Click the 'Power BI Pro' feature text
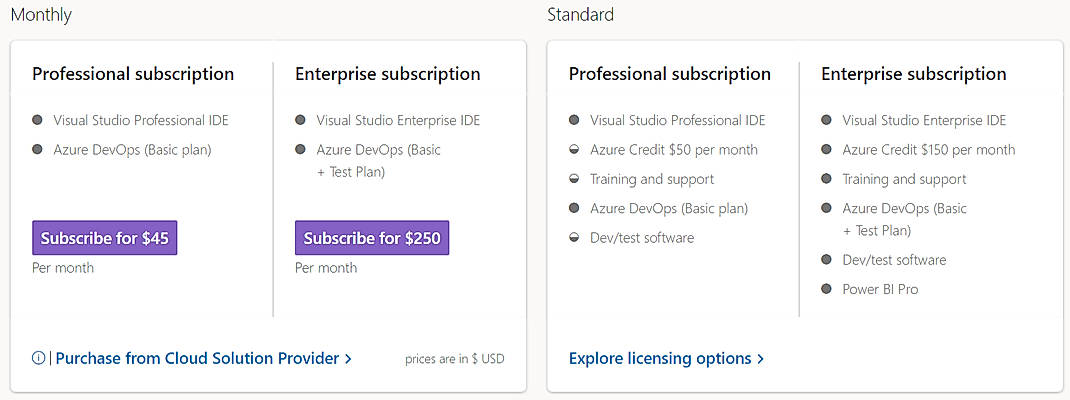Image resolution: width=1070 pixels, height=400 pixels. click(x=880, y=289)
